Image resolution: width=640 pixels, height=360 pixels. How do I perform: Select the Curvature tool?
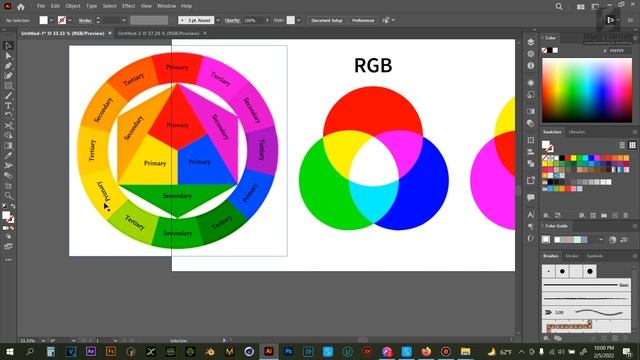[8, 76]
